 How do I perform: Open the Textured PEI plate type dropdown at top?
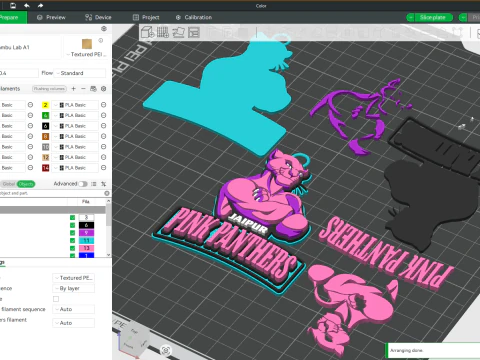[x=87, y=54]
